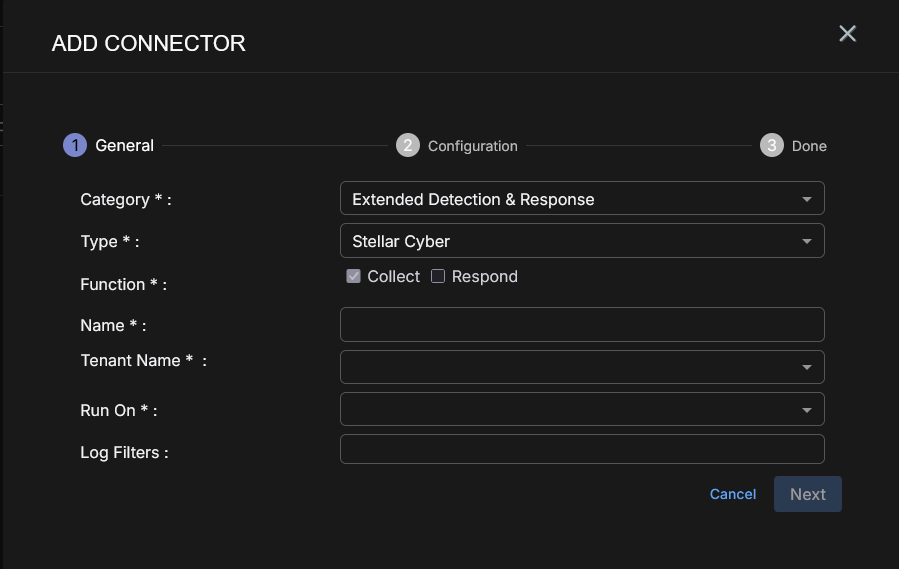Screen dimensions: 899x569
Task: Open the Category dropdown arrow
Action: 807,199
